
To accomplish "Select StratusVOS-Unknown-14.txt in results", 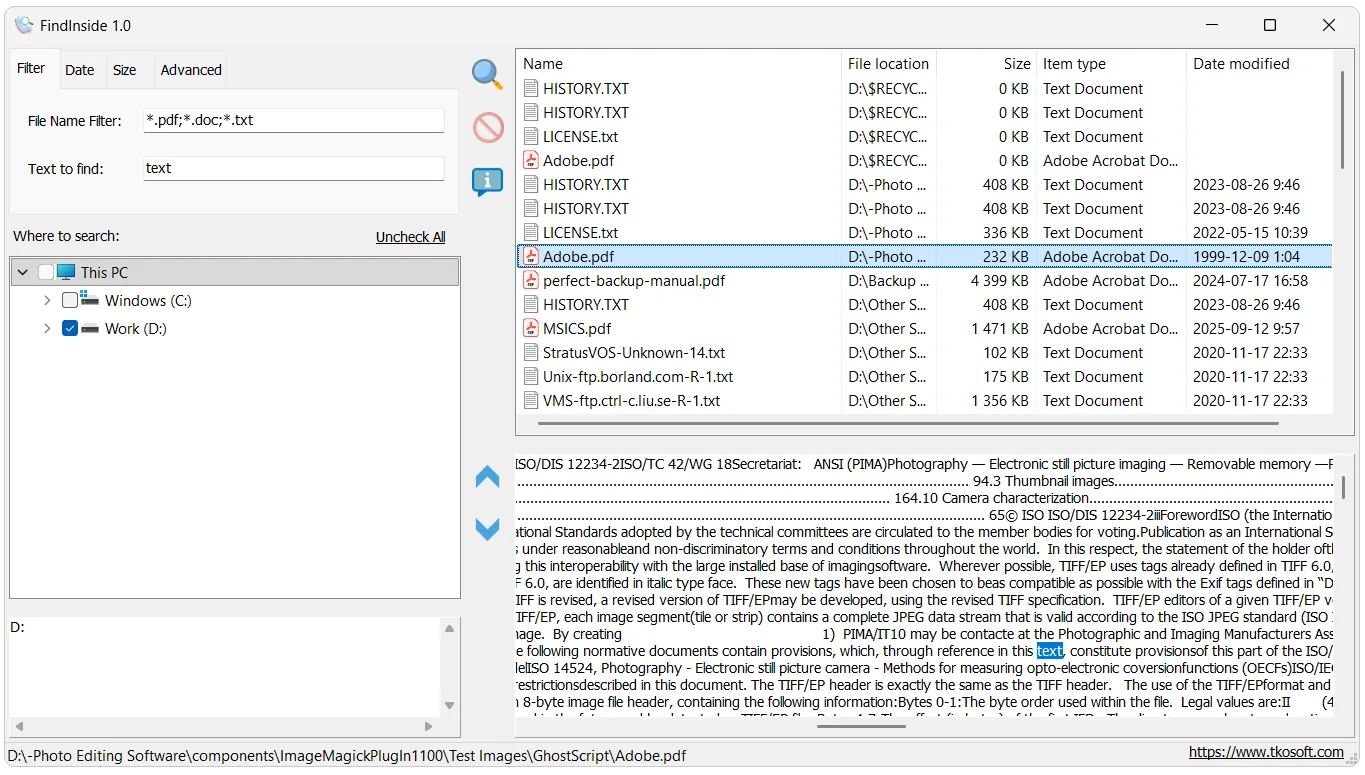I will 925,352.
